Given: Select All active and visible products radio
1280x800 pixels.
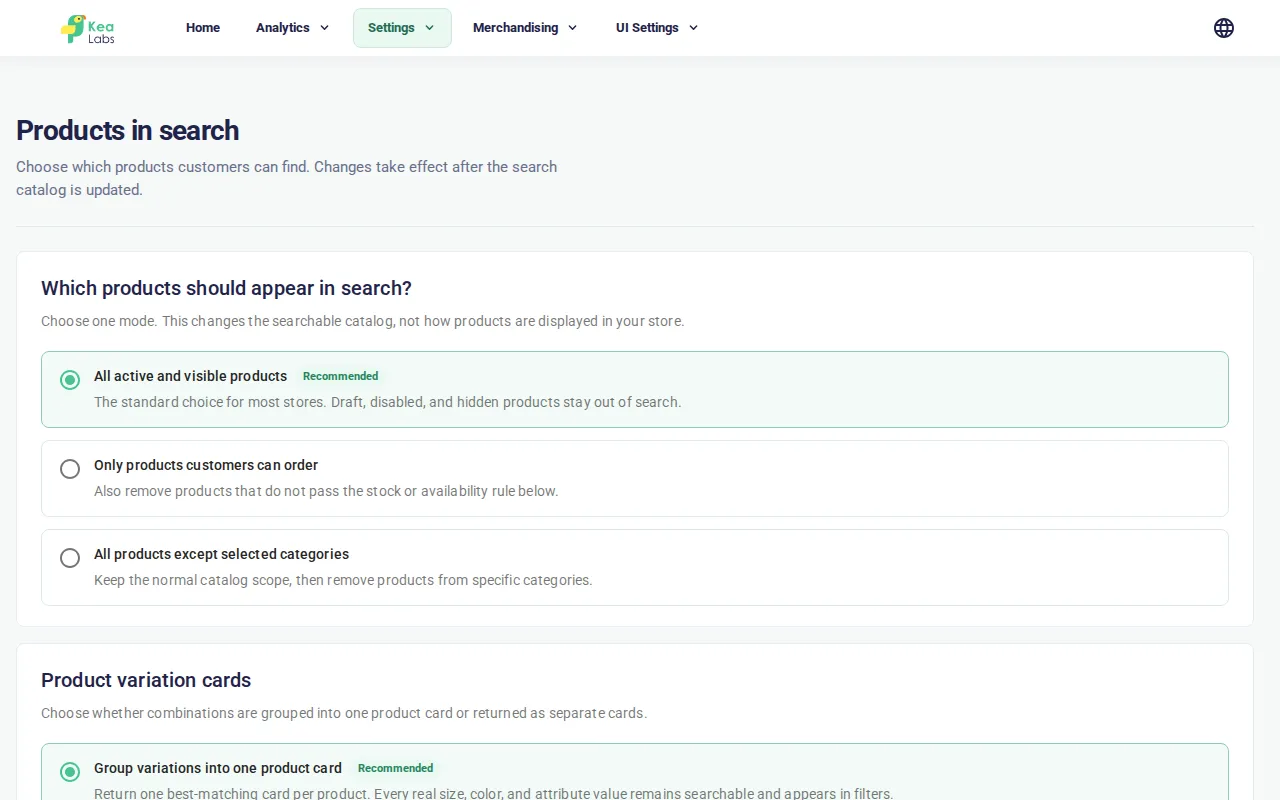Looking at the screenshot, I should pyautogui.click(x=70, y=380).
